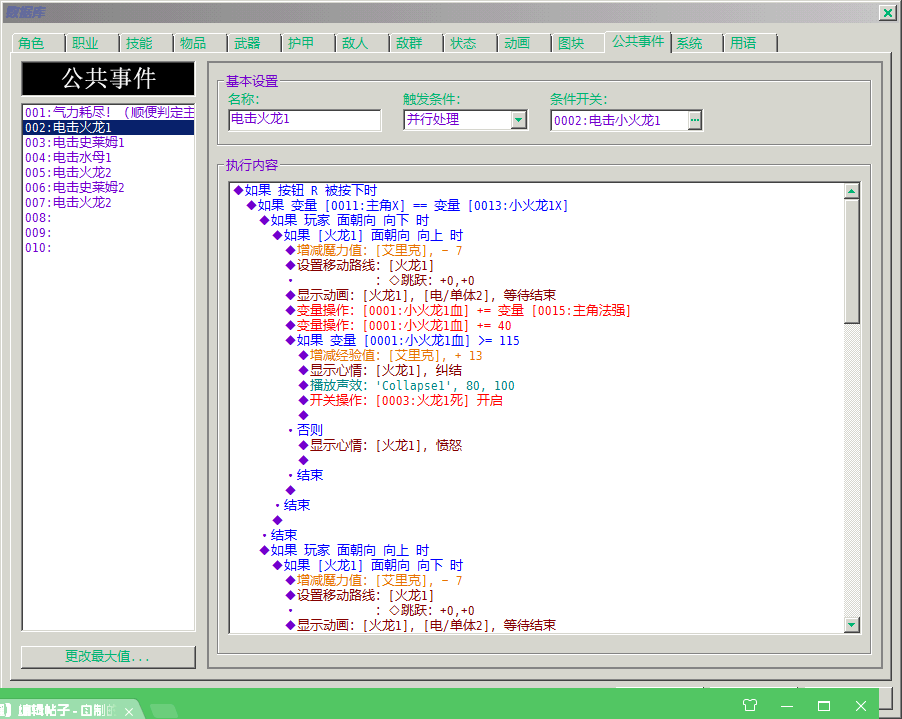Click the scrollbar thumb of 执行内容
The height and width of the screenshot is (719, 902).
(x=851, y=261)
